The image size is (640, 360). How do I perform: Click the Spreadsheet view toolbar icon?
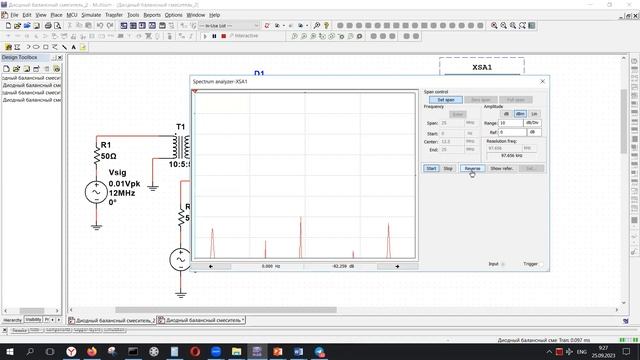(133, 26)
